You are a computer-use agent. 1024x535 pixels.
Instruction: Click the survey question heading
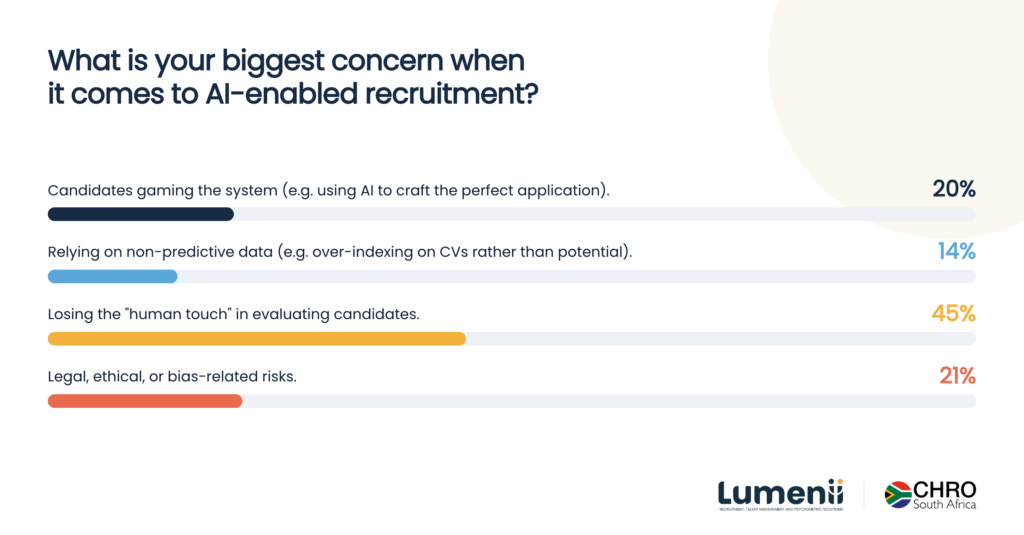tap(293, 76)
